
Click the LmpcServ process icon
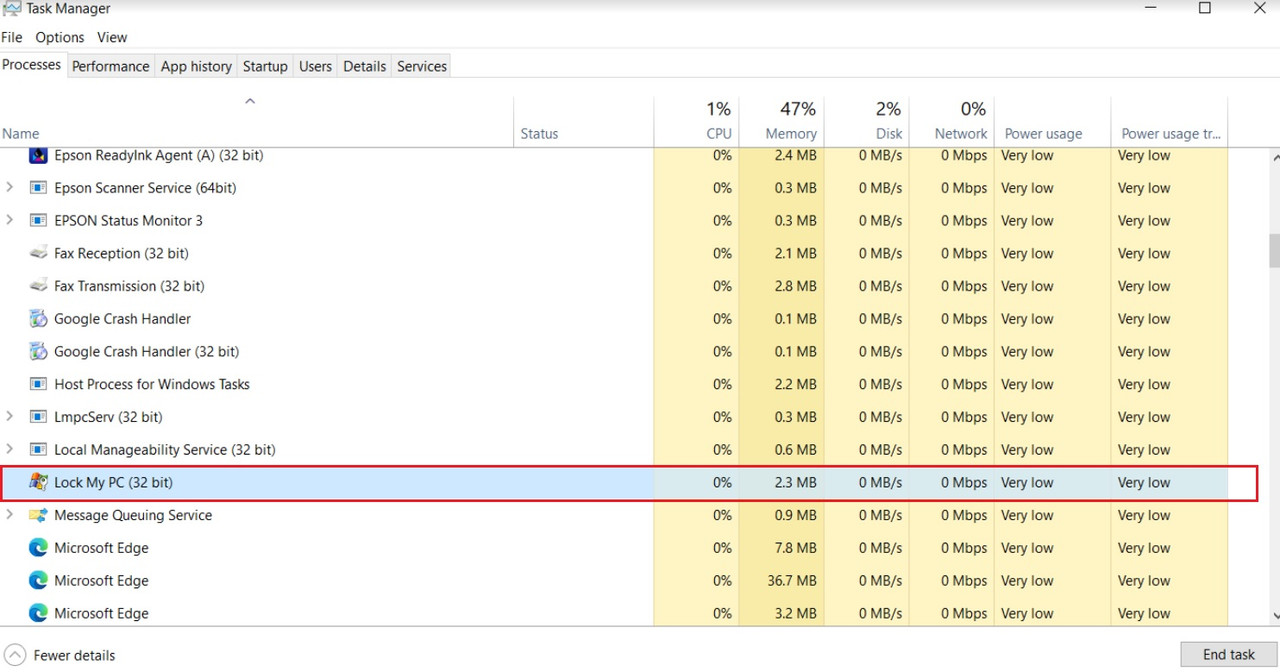click(38, 417)
